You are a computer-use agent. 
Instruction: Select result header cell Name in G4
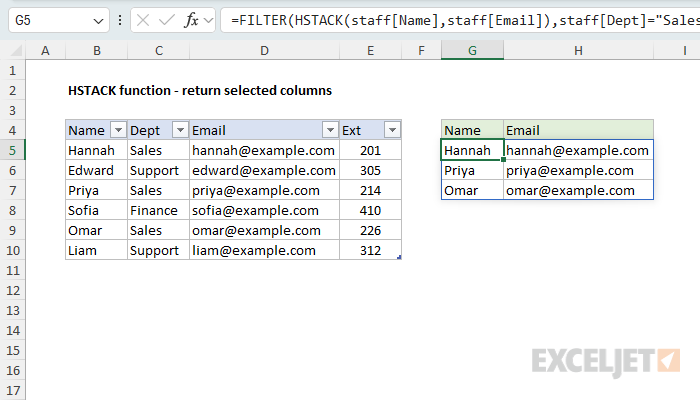(x=472, y=130)
